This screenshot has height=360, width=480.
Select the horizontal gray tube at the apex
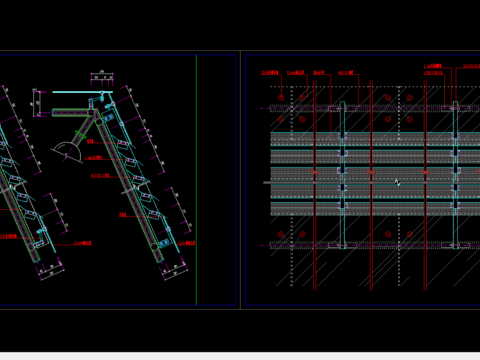pyautogui.click(x=71, y=113)
